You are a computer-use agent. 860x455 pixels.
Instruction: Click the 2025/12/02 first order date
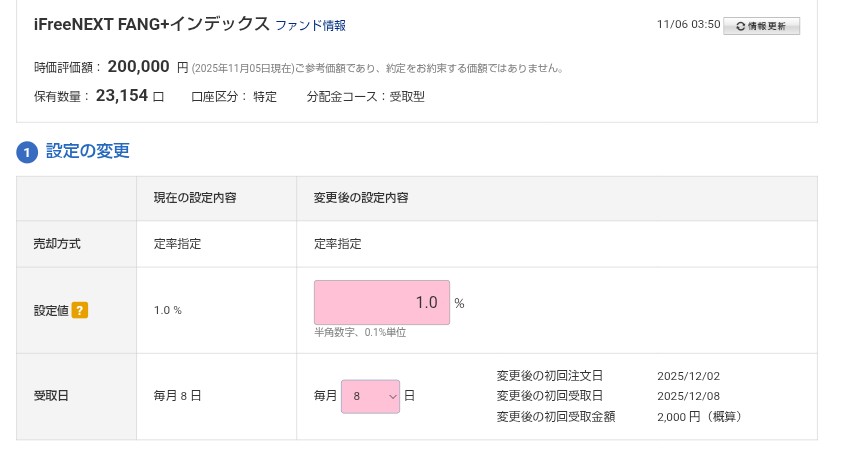tap(688, 377)
